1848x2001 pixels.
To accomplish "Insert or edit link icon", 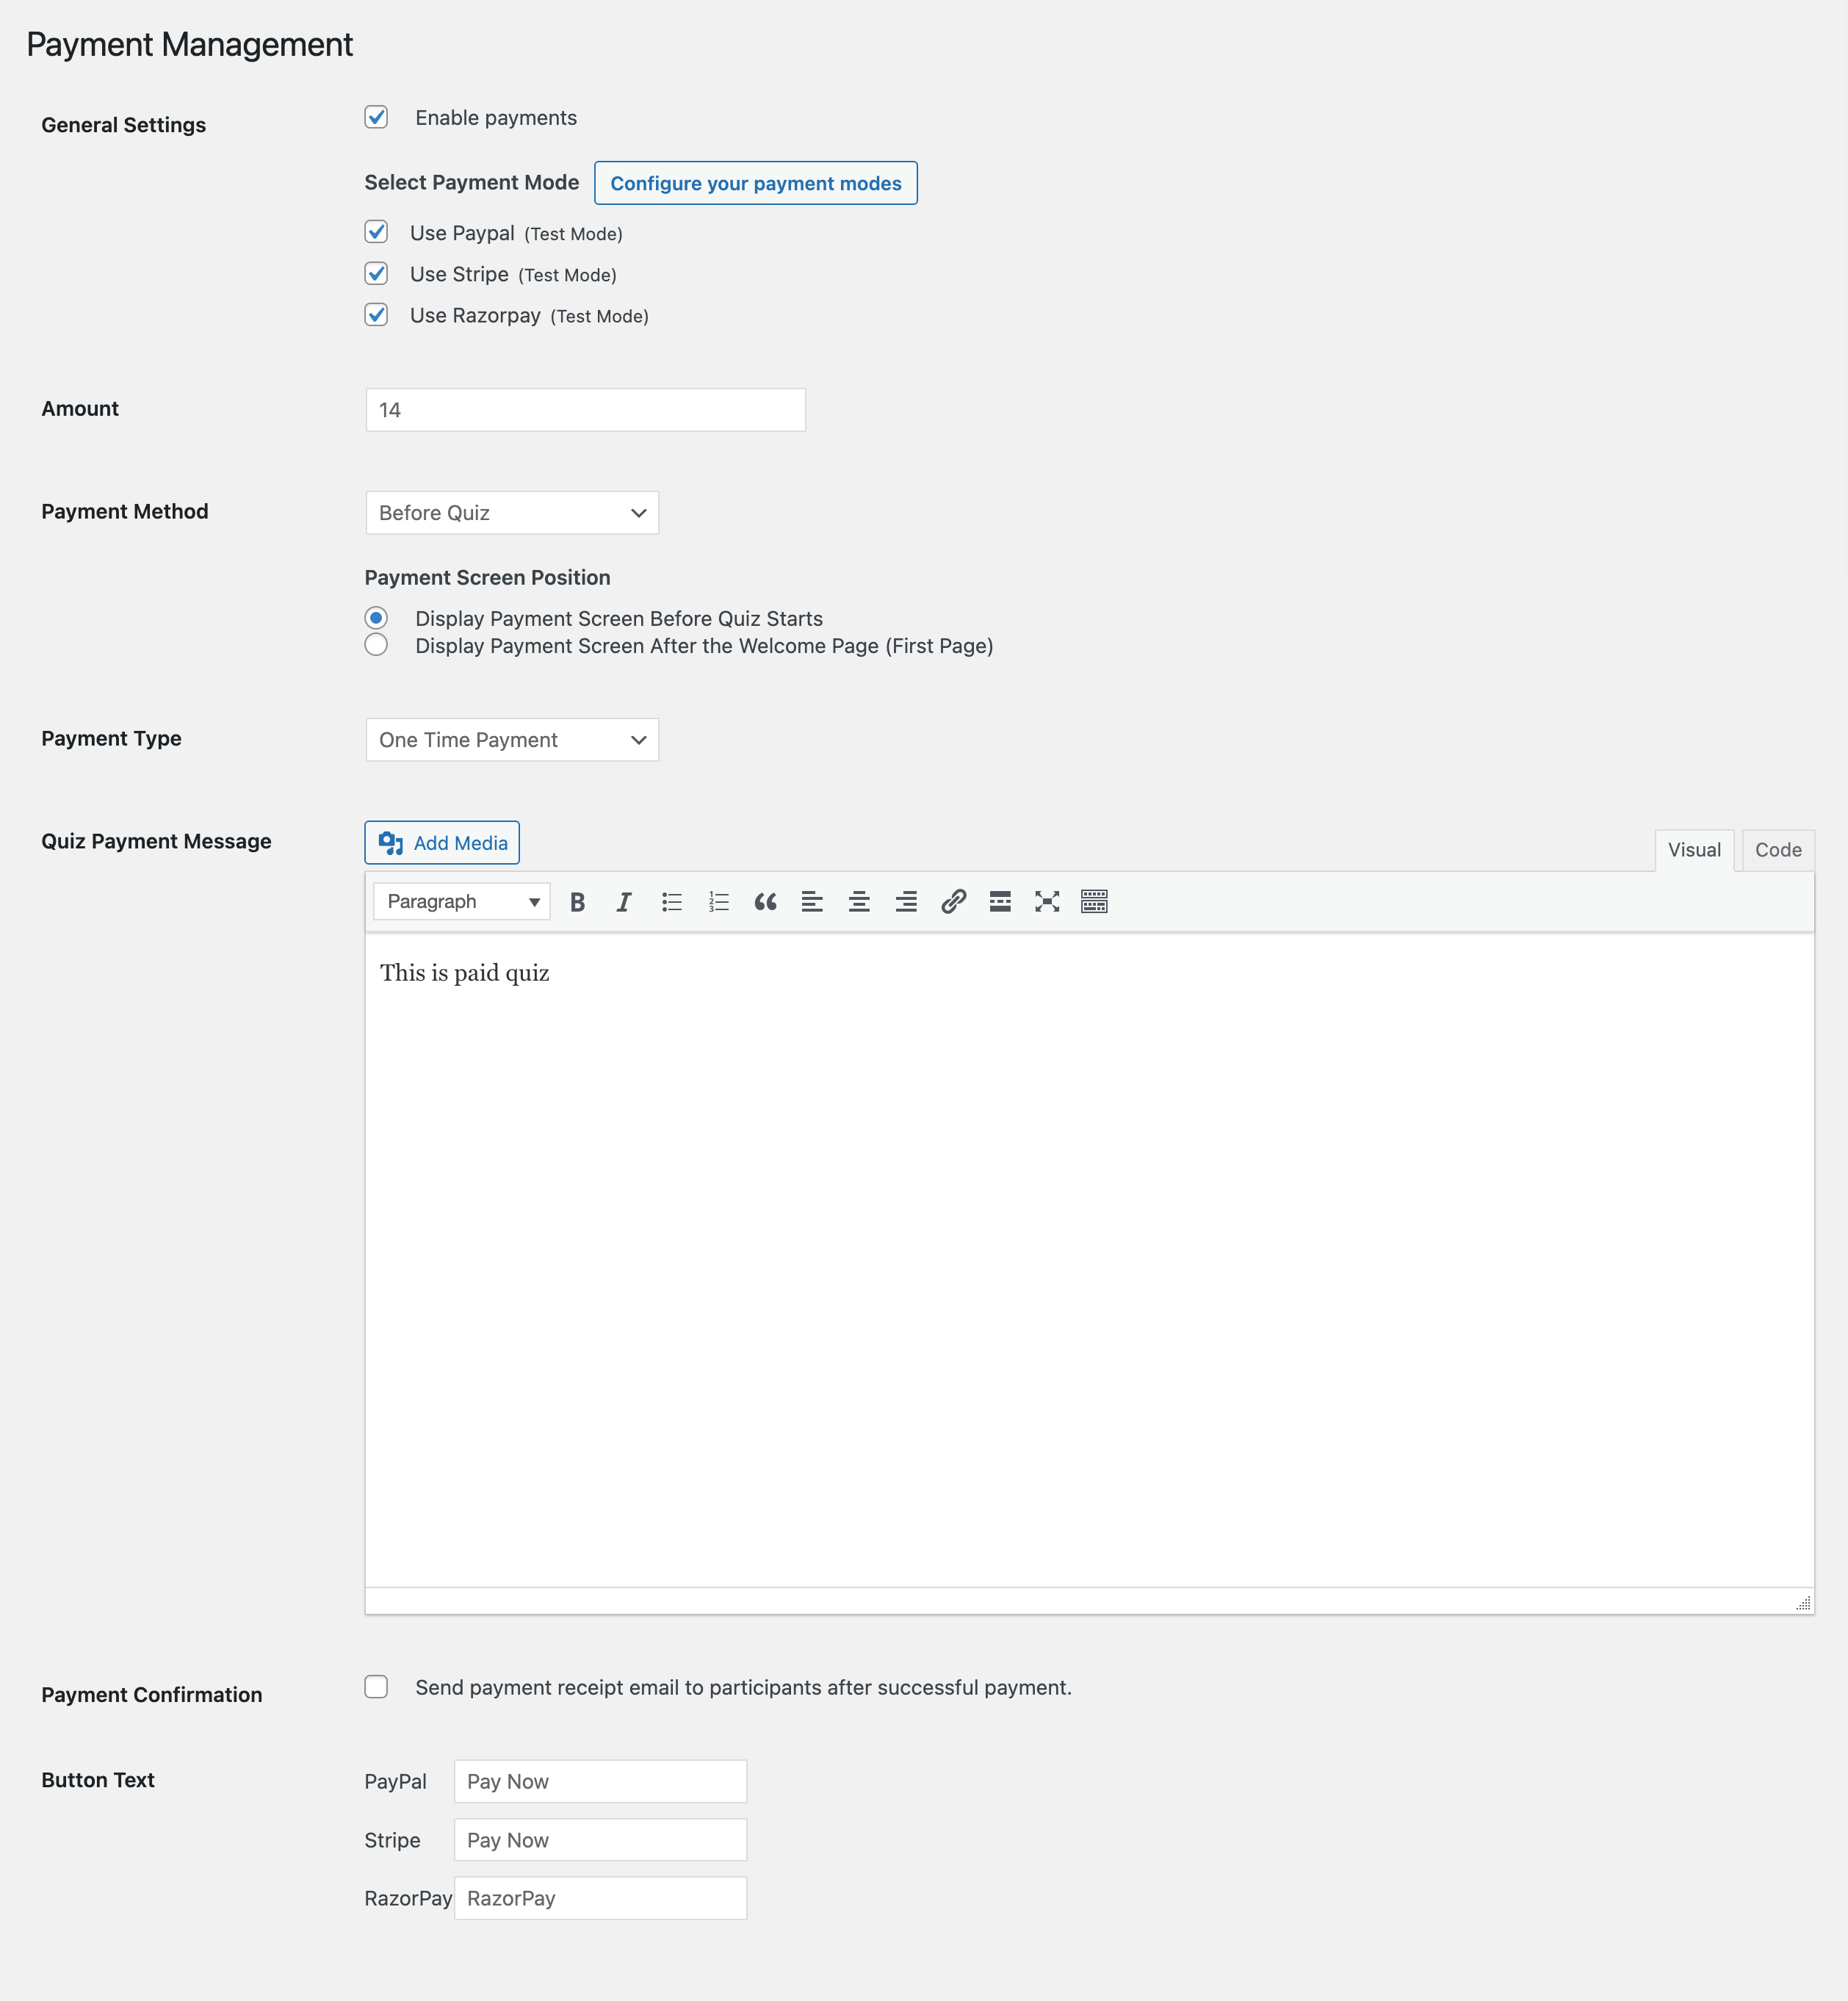I will tap(953, 902).
